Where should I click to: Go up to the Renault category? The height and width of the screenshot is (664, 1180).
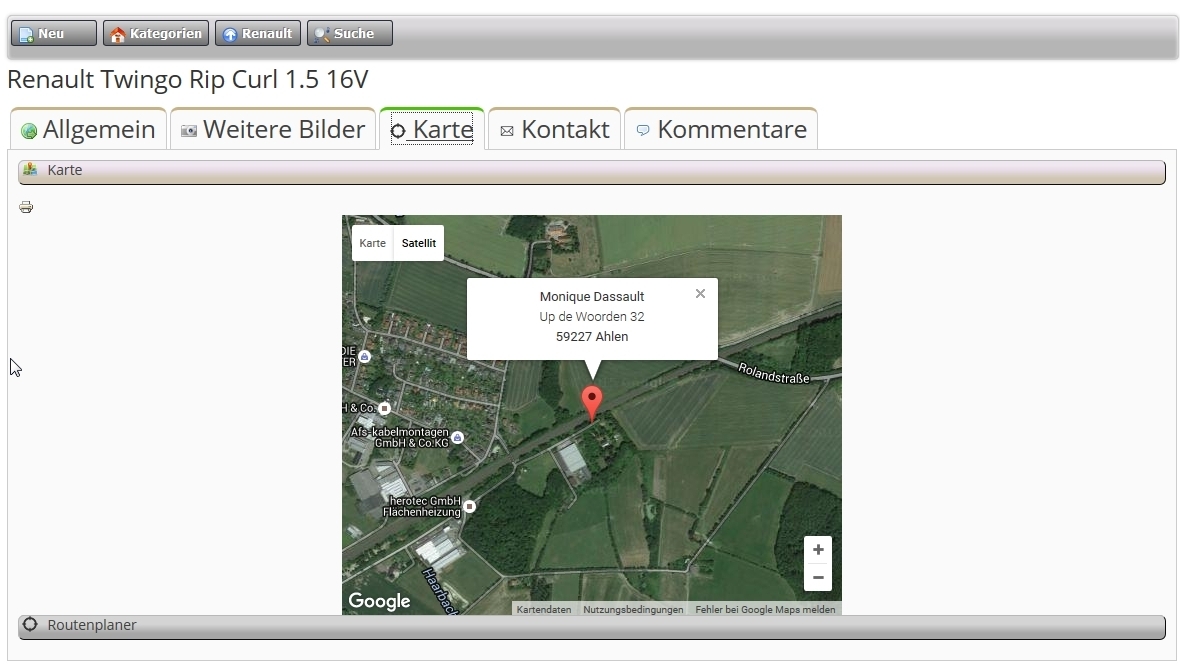tap(257, 33)
